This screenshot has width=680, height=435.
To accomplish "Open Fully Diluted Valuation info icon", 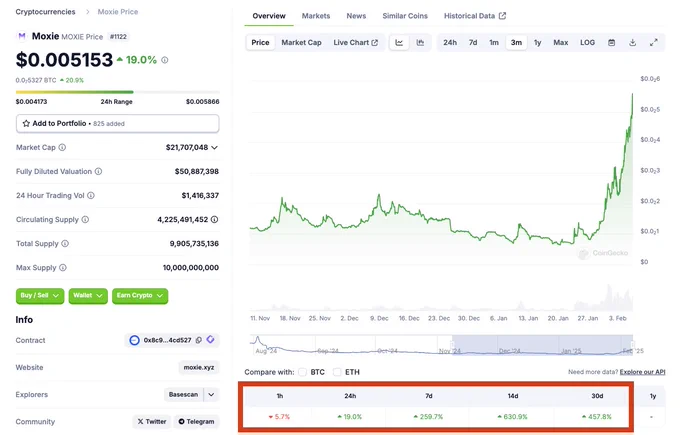I will click(98, 171).
